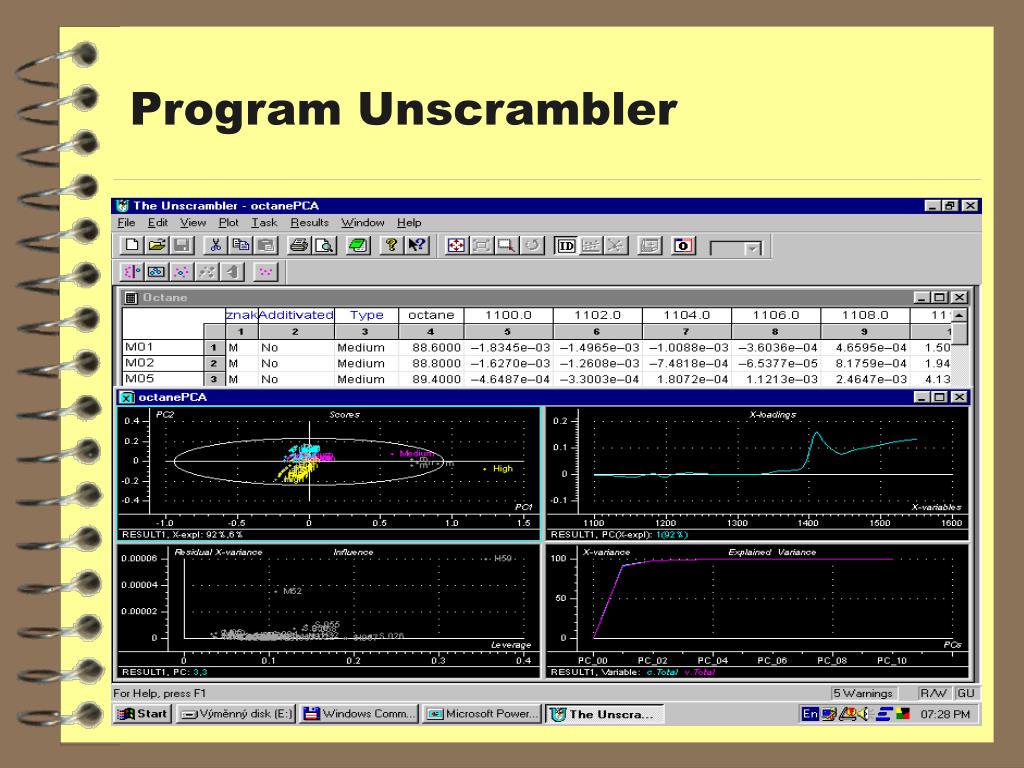Screen dimensions: 1024x768
Task: Click the magenta dots with vertical line icon
Action: pos(132,271)
